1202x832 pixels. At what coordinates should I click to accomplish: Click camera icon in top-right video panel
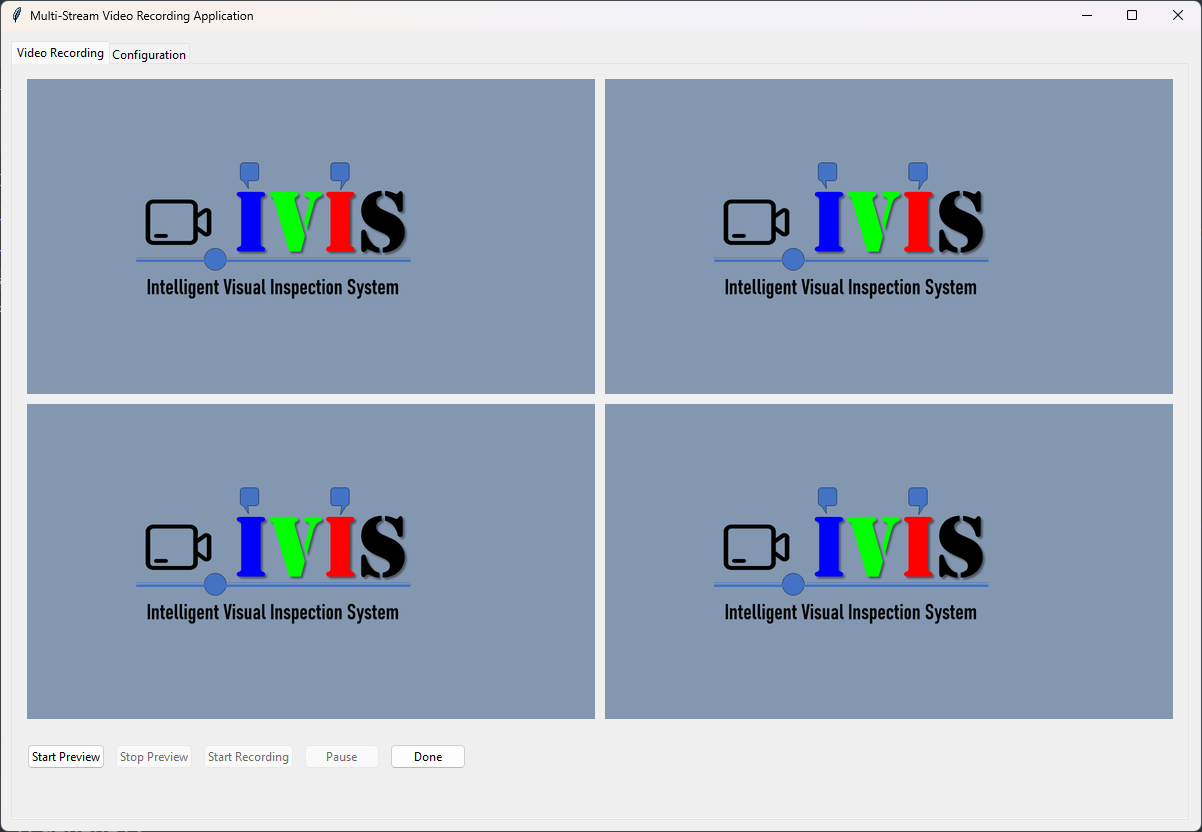coord(756,222)
